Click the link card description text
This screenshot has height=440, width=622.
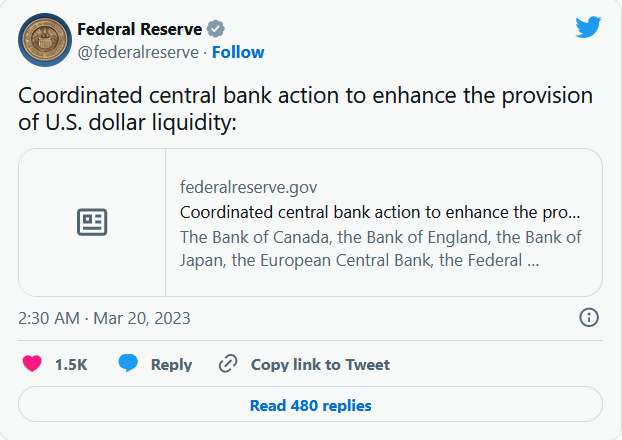(x=380, y=249)
